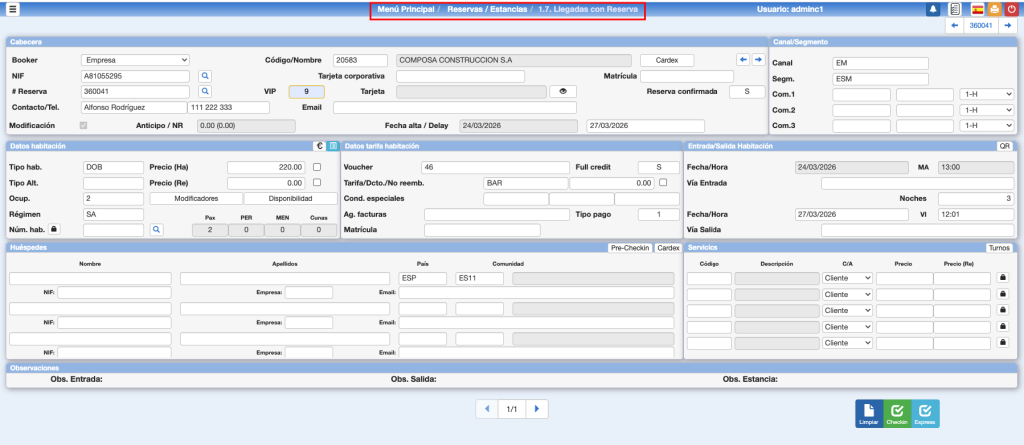Click the green Checkin button

[897, 413]
